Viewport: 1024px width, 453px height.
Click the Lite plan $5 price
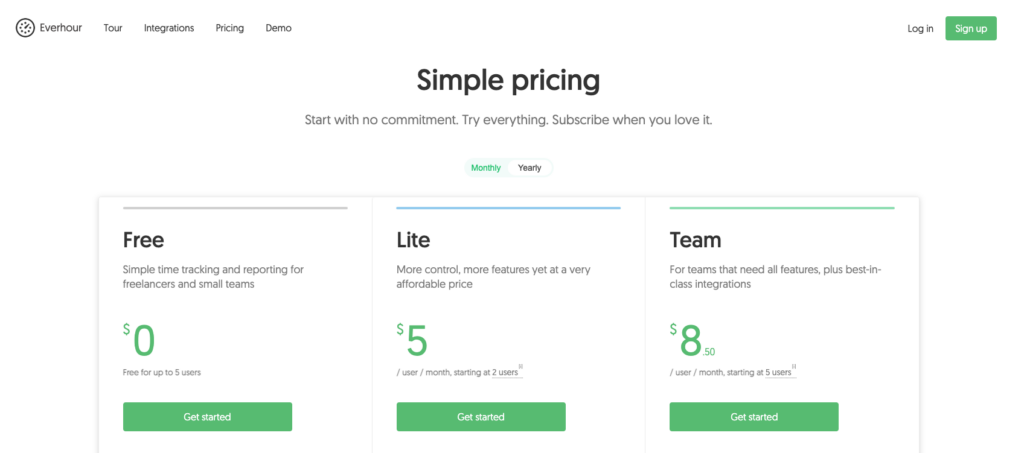(x=414, y=341)
